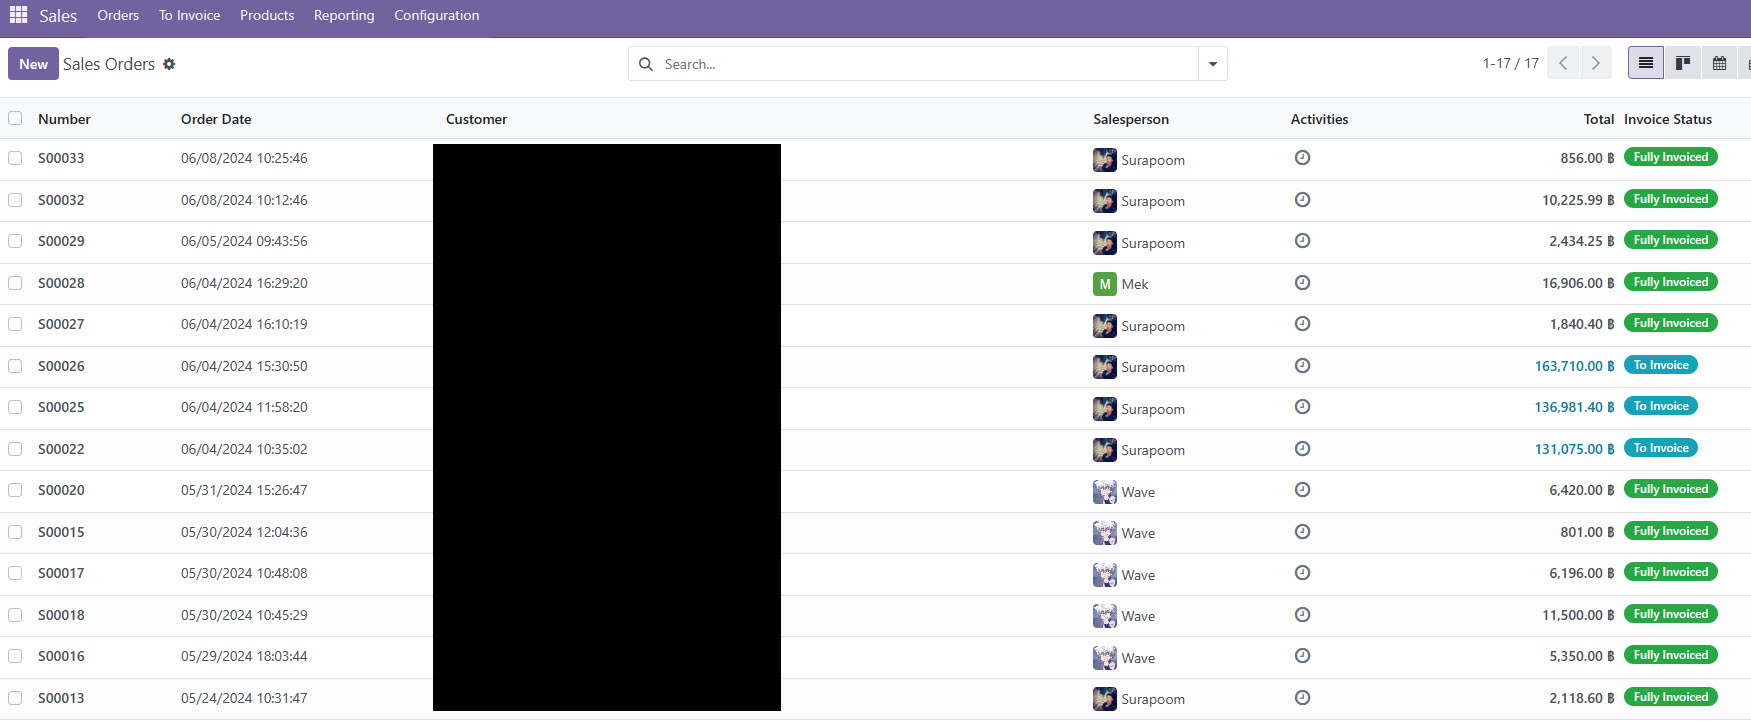Expand the search filter dropdown arrow
The width and height of the screenshot is (1751, 721).
click(x=1212, y=64)
